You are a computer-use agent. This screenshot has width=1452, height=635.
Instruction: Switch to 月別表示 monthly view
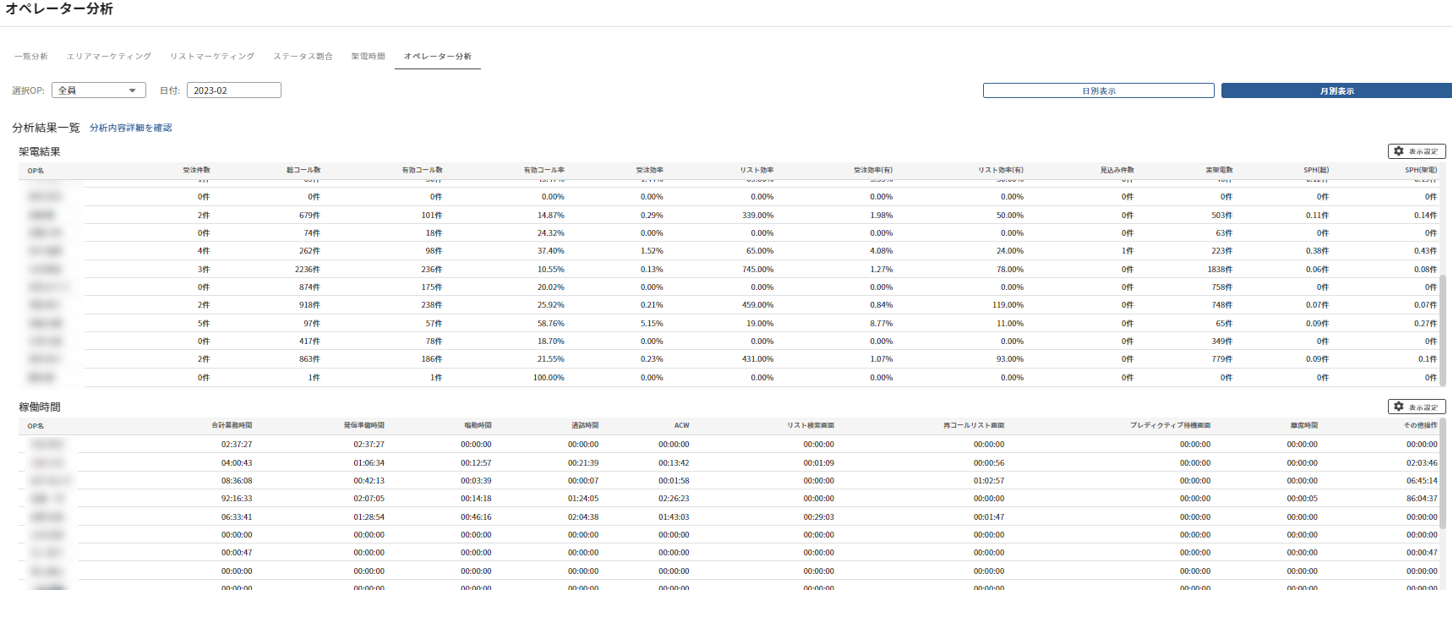(x=1336, y=90)
